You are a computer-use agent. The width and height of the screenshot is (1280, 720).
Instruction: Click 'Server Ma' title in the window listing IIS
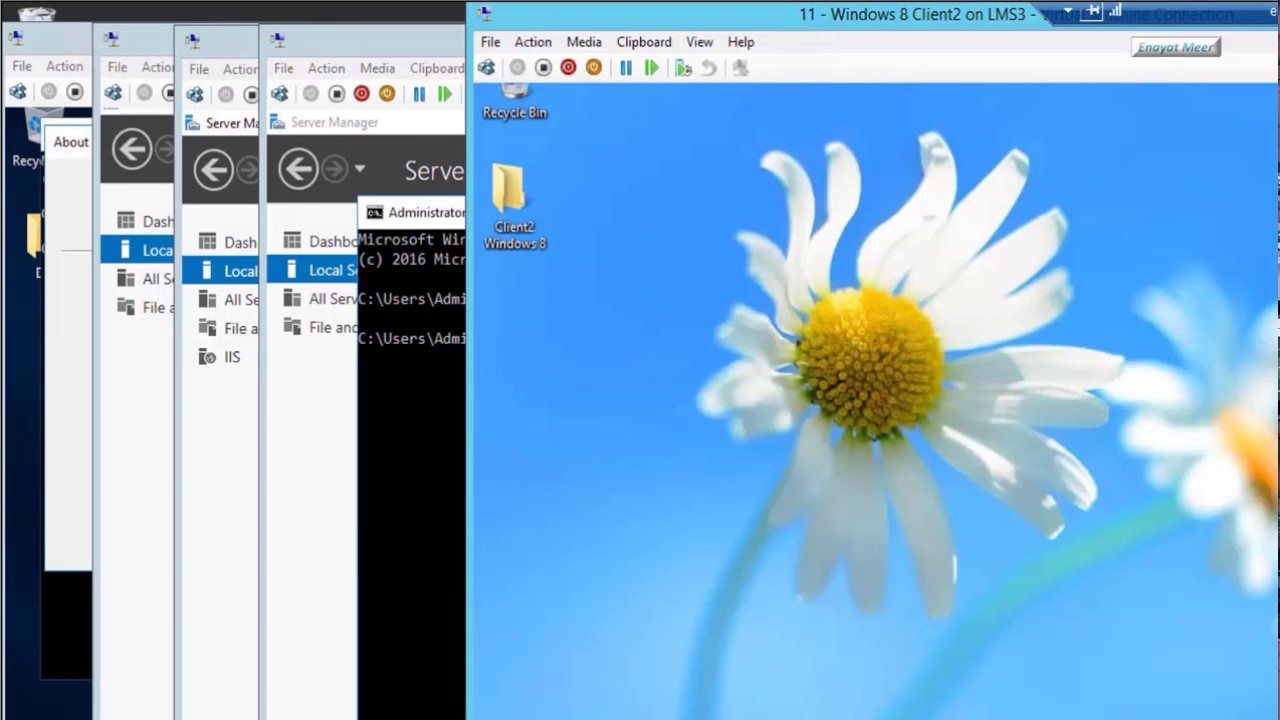(231, 123)
